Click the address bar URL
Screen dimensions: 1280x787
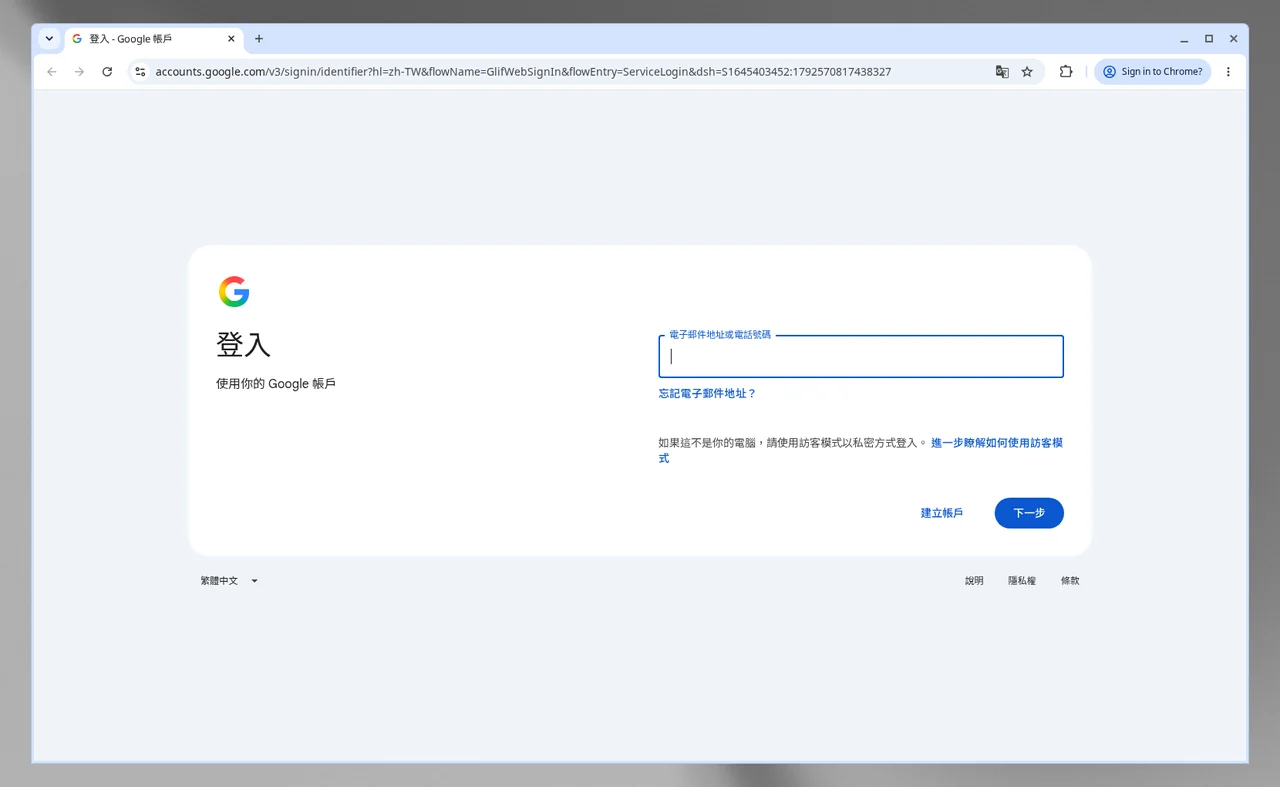tap(523, 72)
